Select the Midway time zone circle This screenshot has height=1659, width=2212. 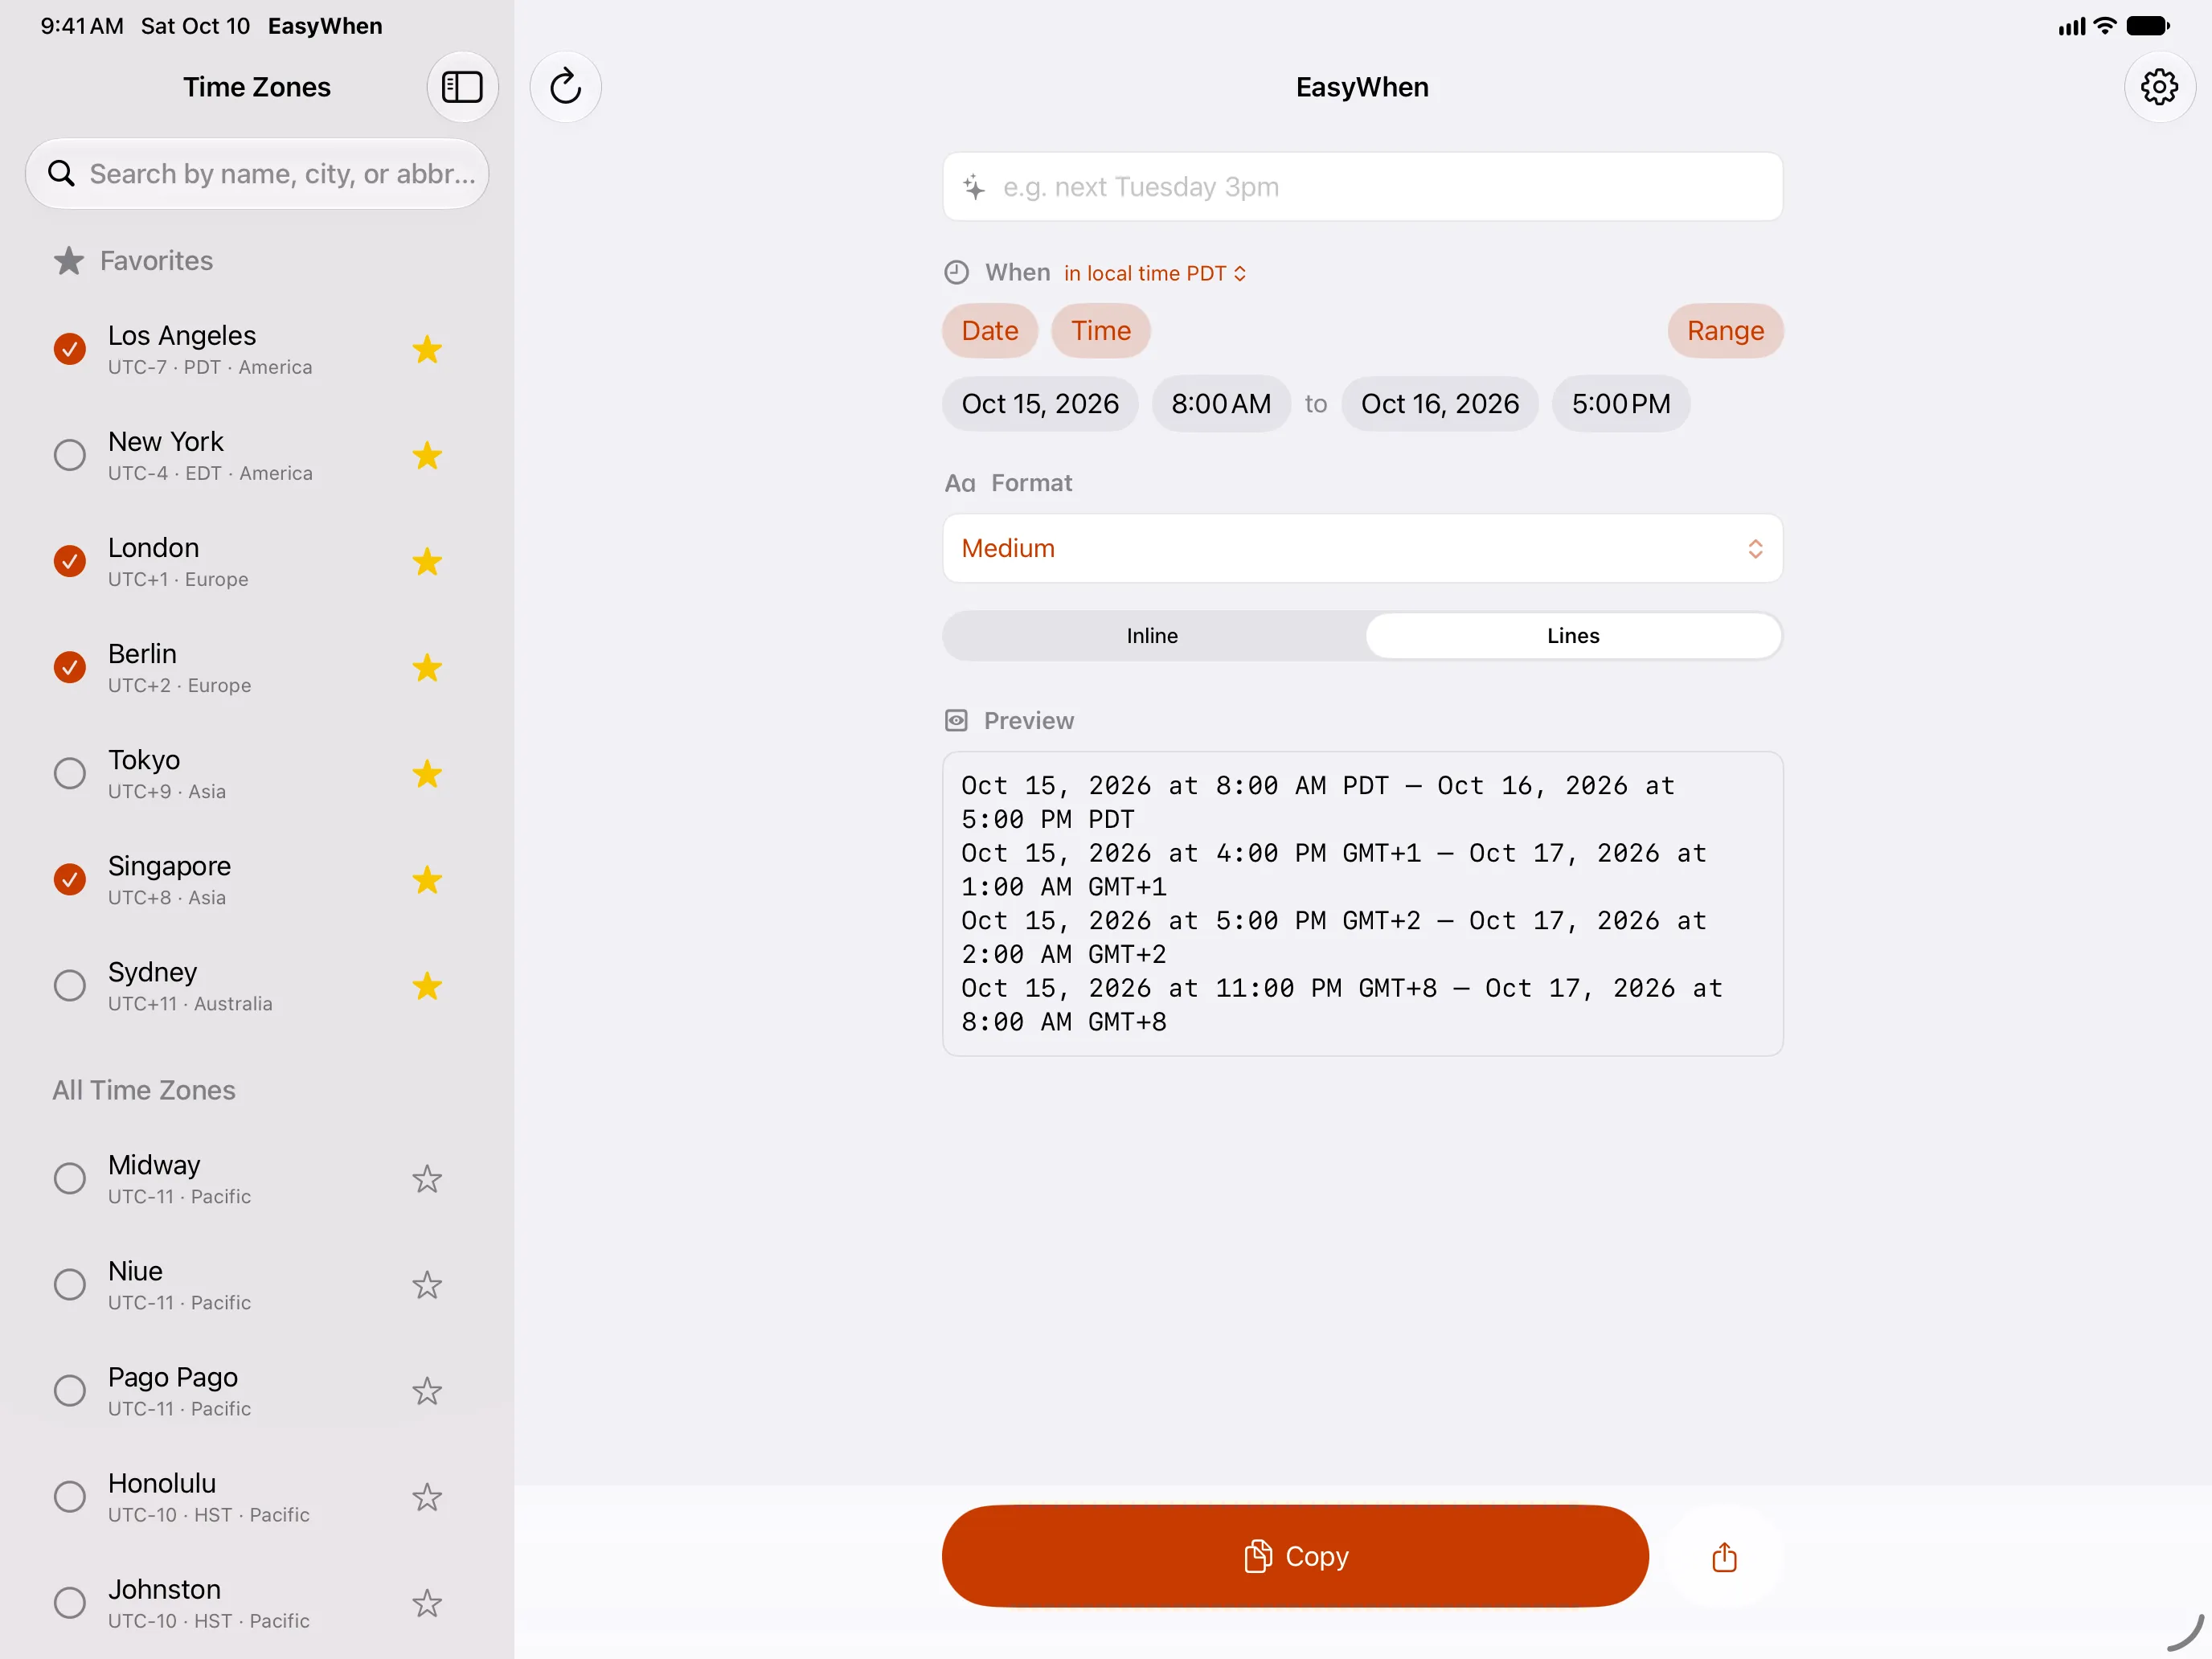69,1178
